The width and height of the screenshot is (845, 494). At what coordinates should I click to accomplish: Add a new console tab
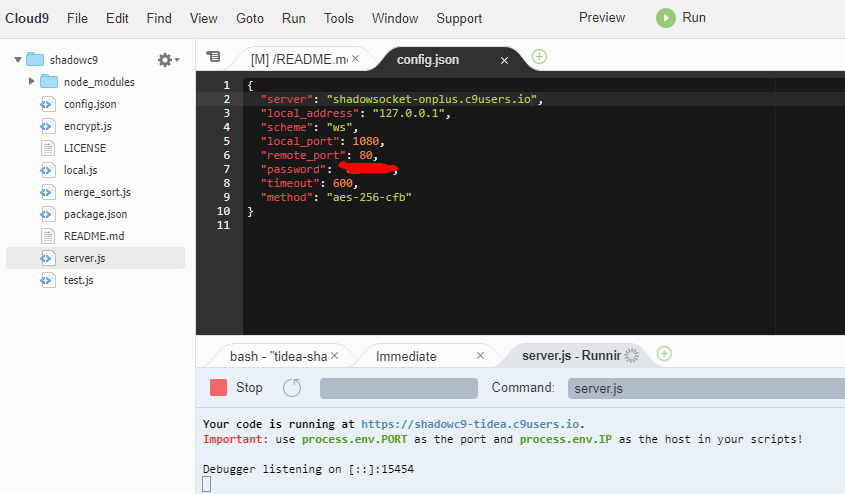click(x=664, y=354)
